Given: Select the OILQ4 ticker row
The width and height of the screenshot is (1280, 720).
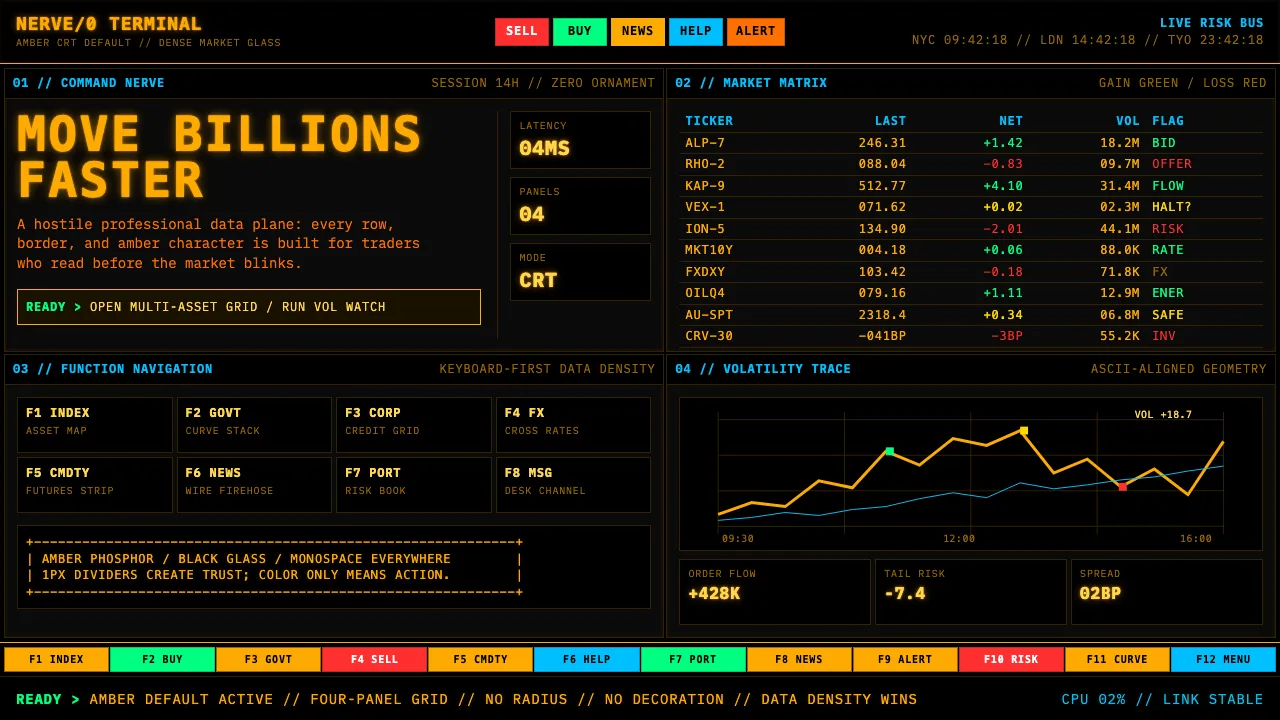Looking at the screenshot, I should 971,293.
